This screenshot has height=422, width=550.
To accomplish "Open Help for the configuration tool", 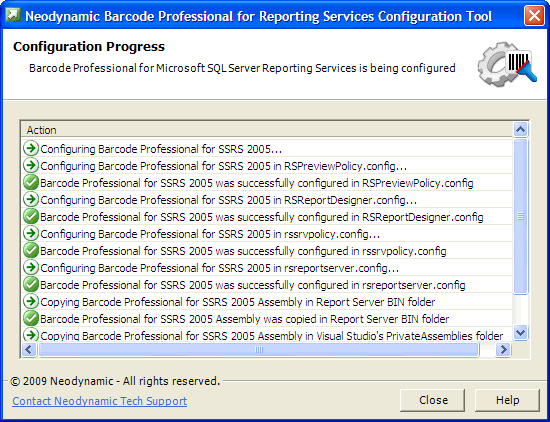I will [507, 400].
